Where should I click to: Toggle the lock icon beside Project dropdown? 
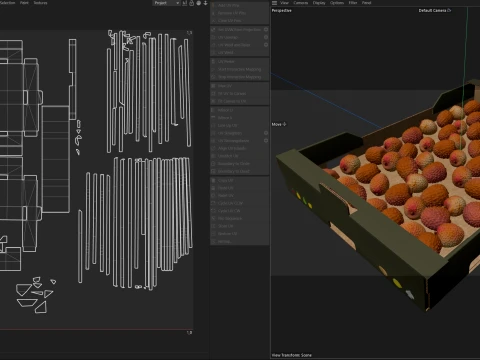[x=191, y=3]
